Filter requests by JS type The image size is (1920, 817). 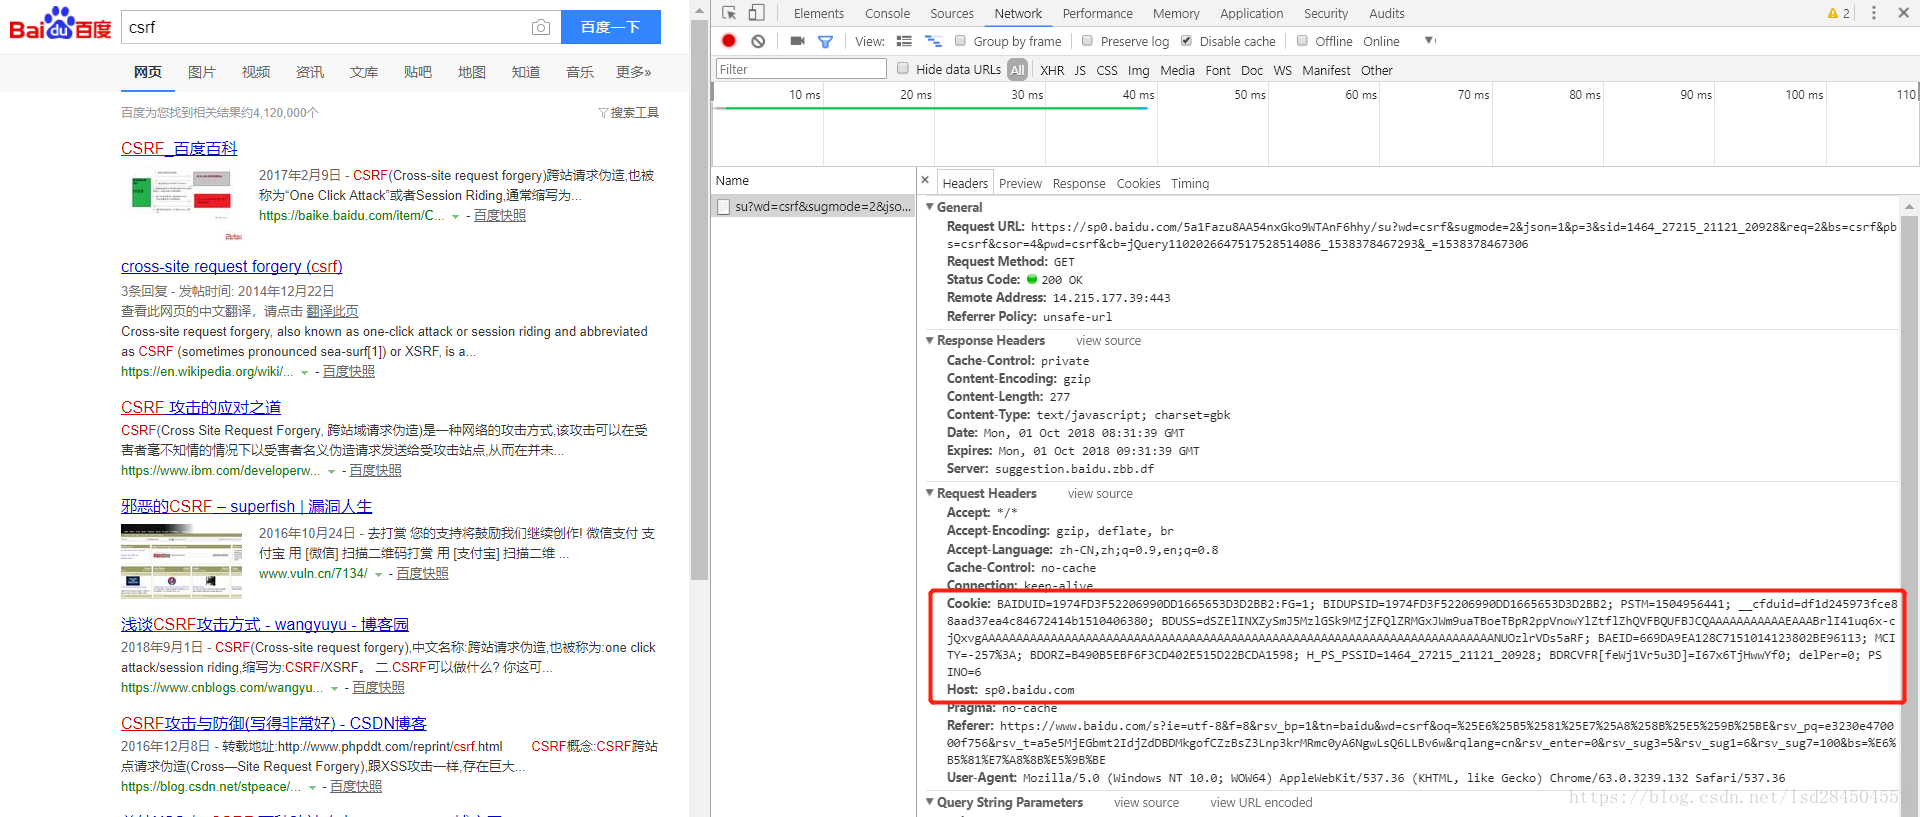click(x=1080, y=70)
